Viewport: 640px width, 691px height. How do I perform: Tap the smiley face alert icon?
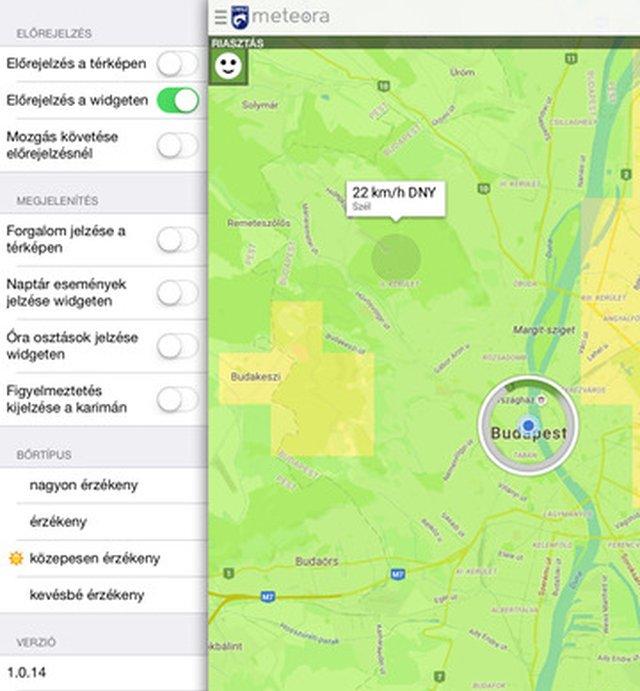(228, 66)
